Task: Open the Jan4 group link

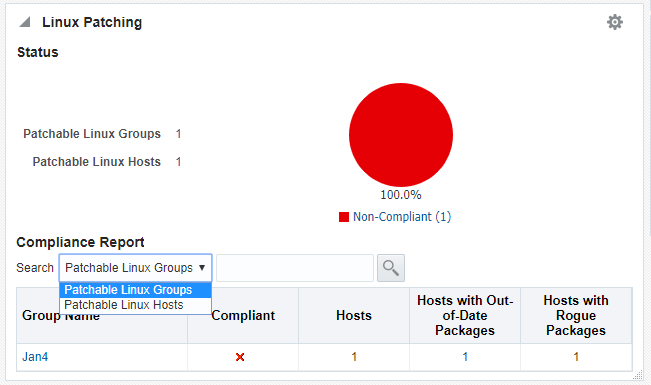Action: pos(35,357)
